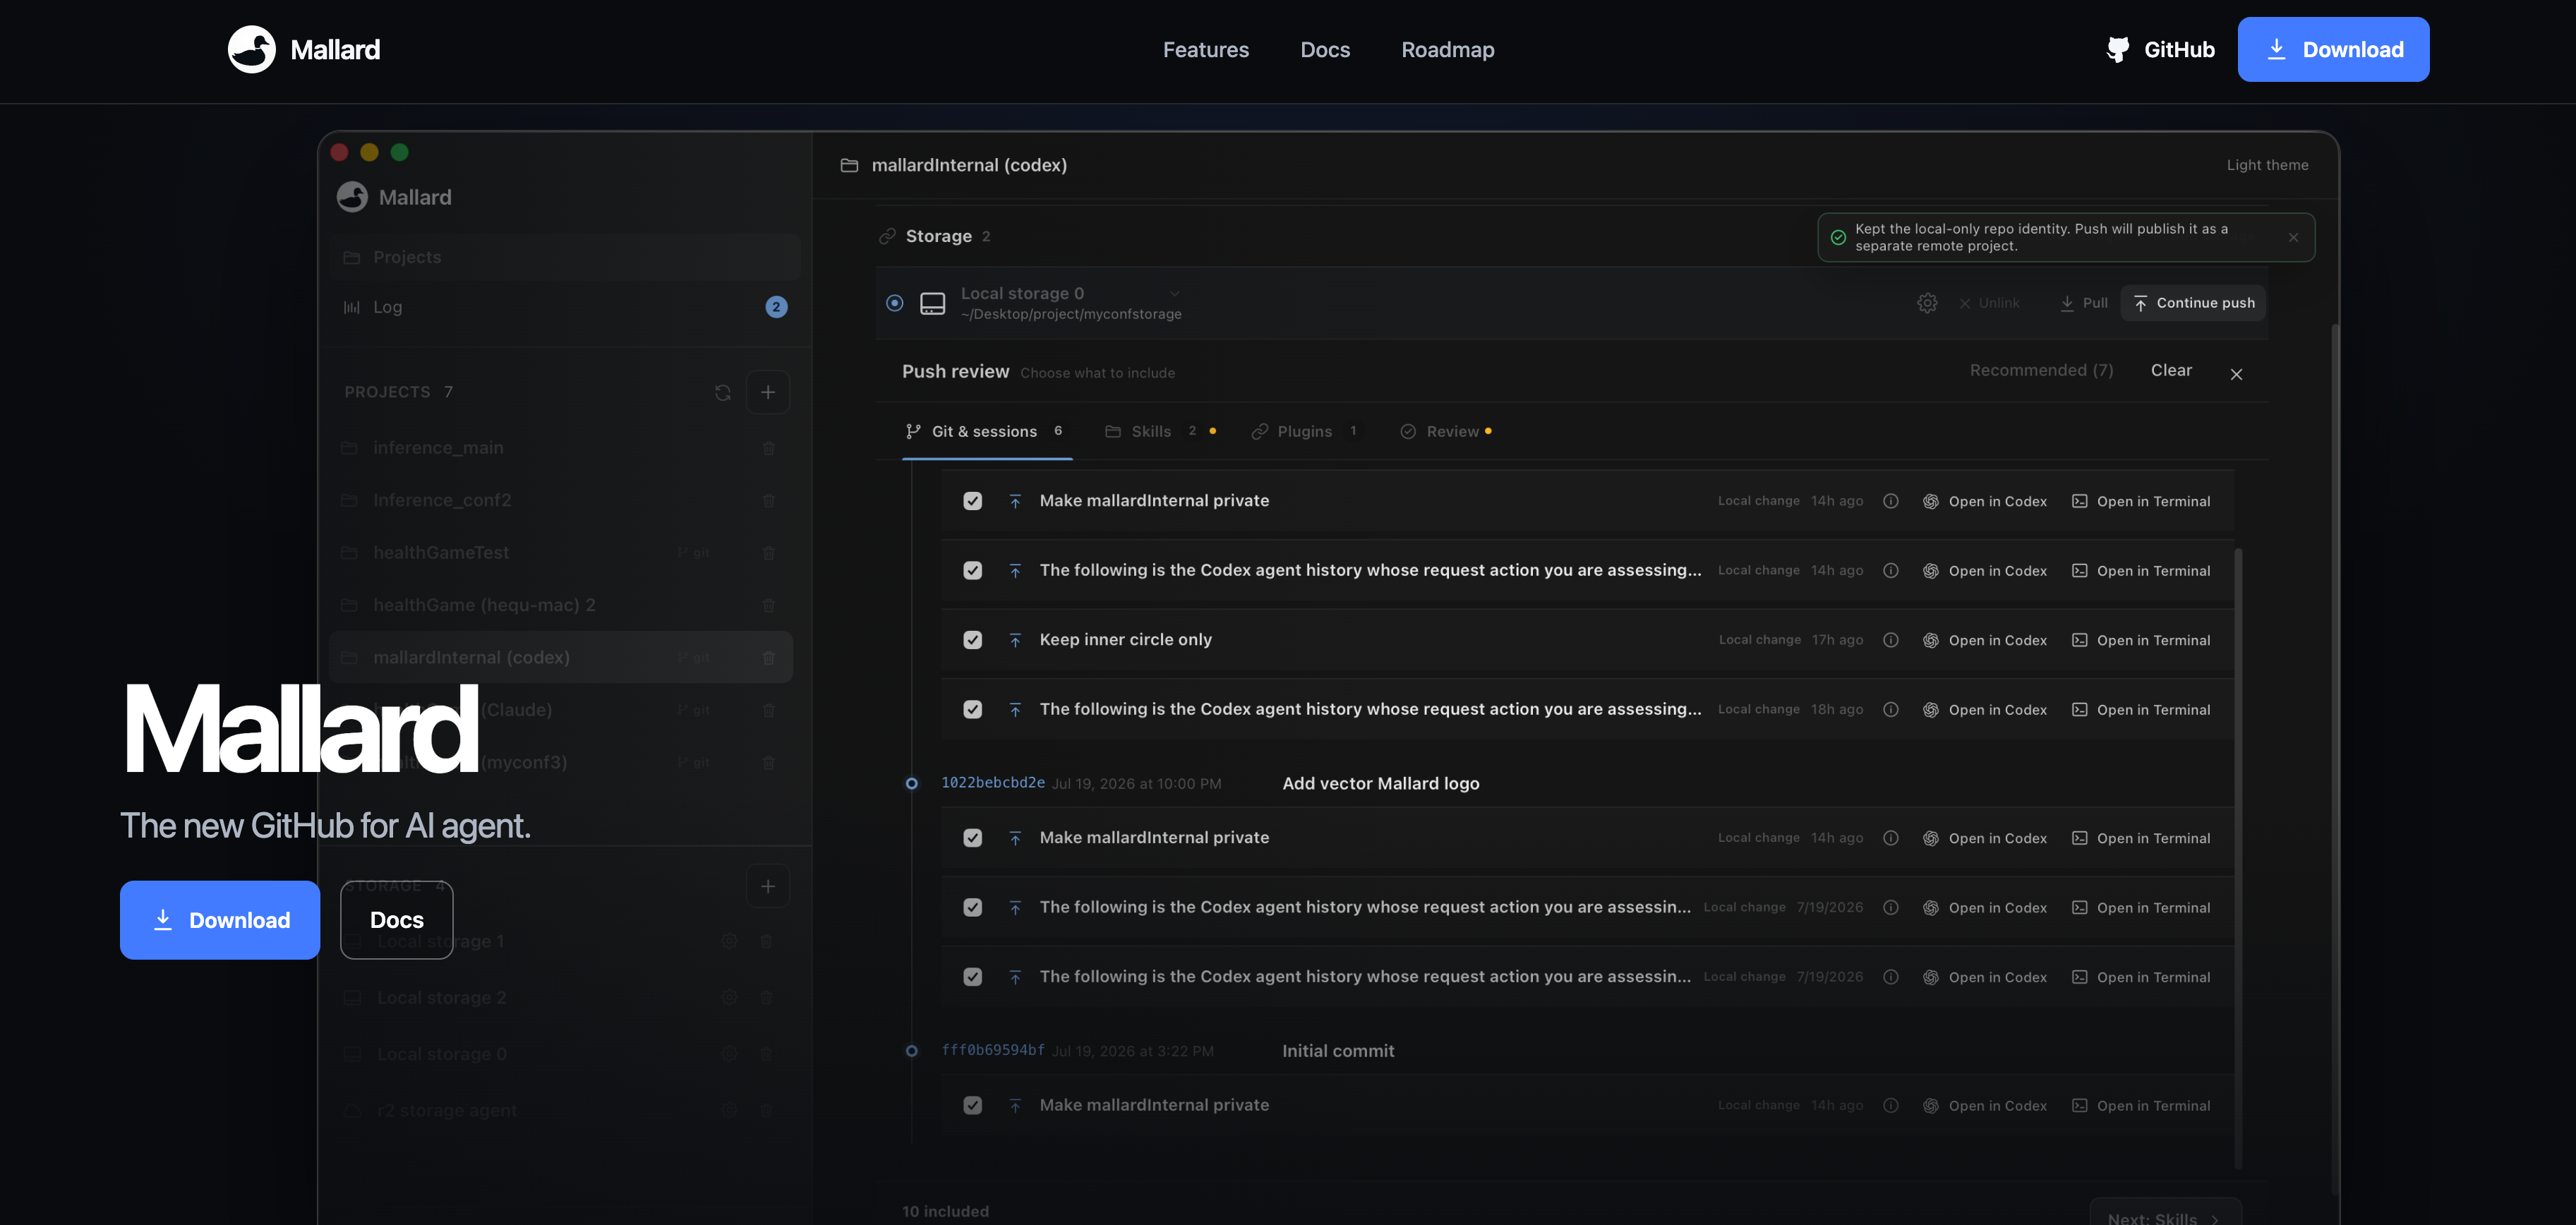Screen dimensions: 2576x1225
Task: Click the monitor icon for Local storage 0
Action: click(932, 303)
